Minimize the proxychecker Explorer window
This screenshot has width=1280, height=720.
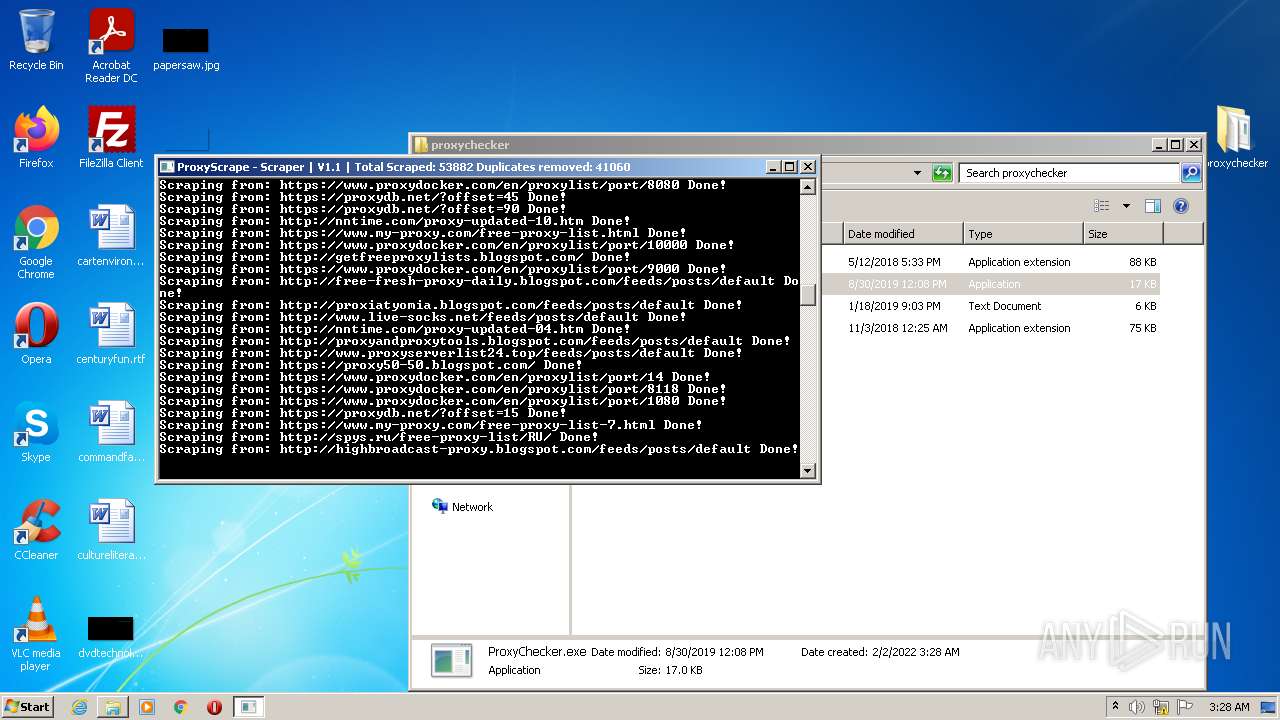coord(1158,145)
